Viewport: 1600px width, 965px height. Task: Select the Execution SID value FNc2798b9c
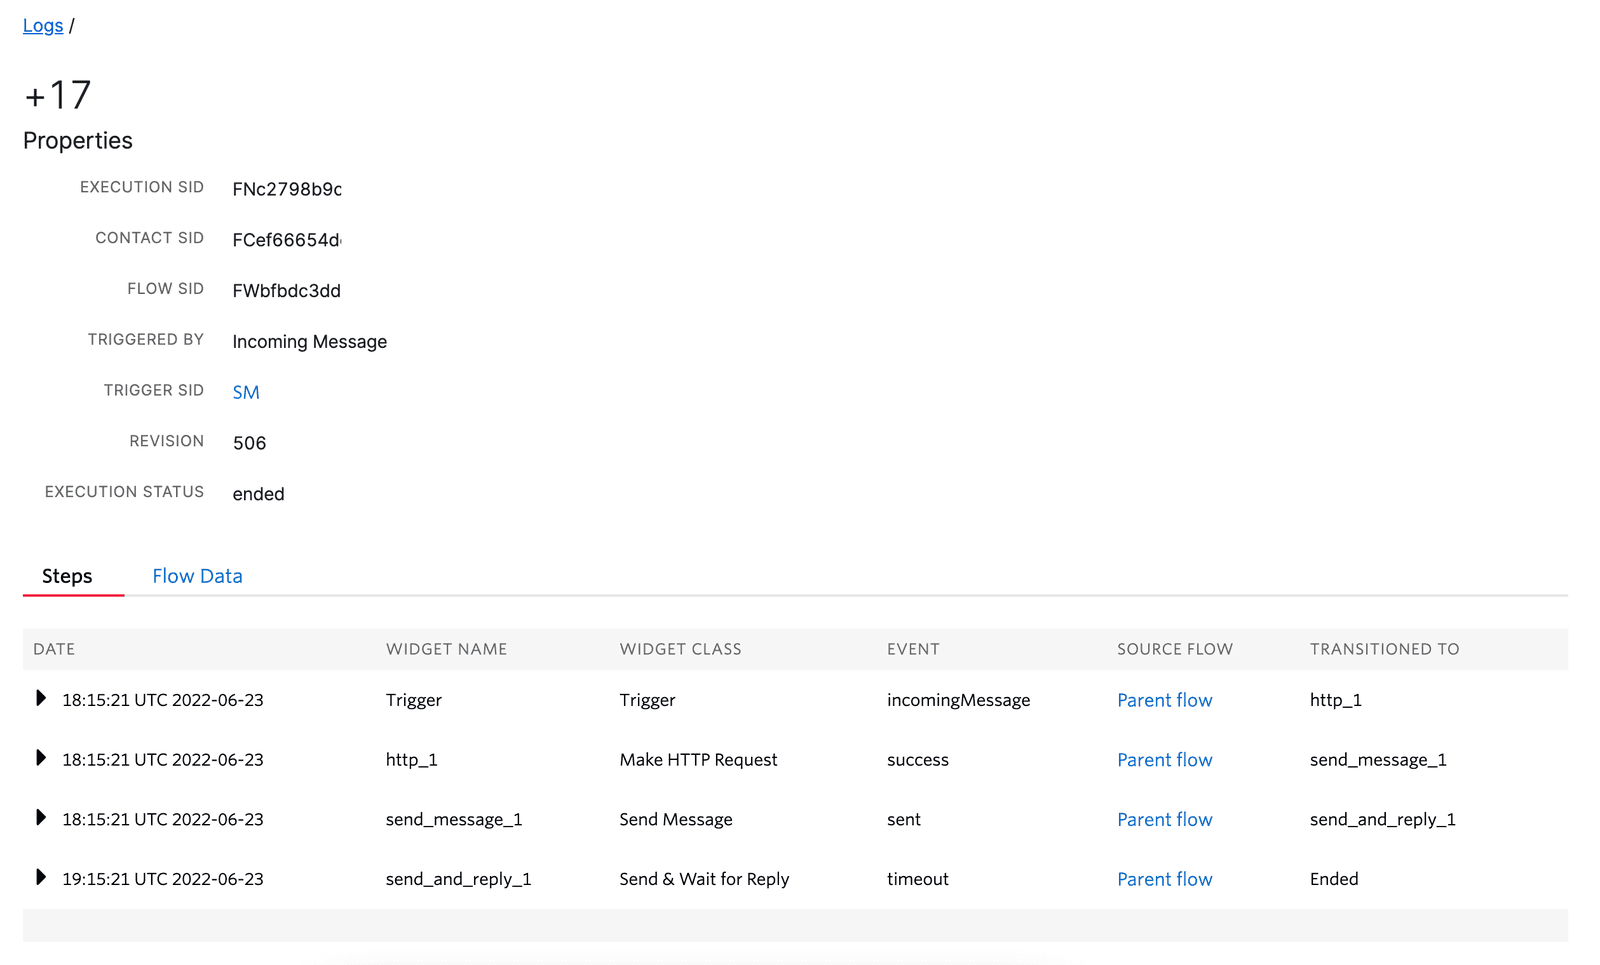[287, 188]
